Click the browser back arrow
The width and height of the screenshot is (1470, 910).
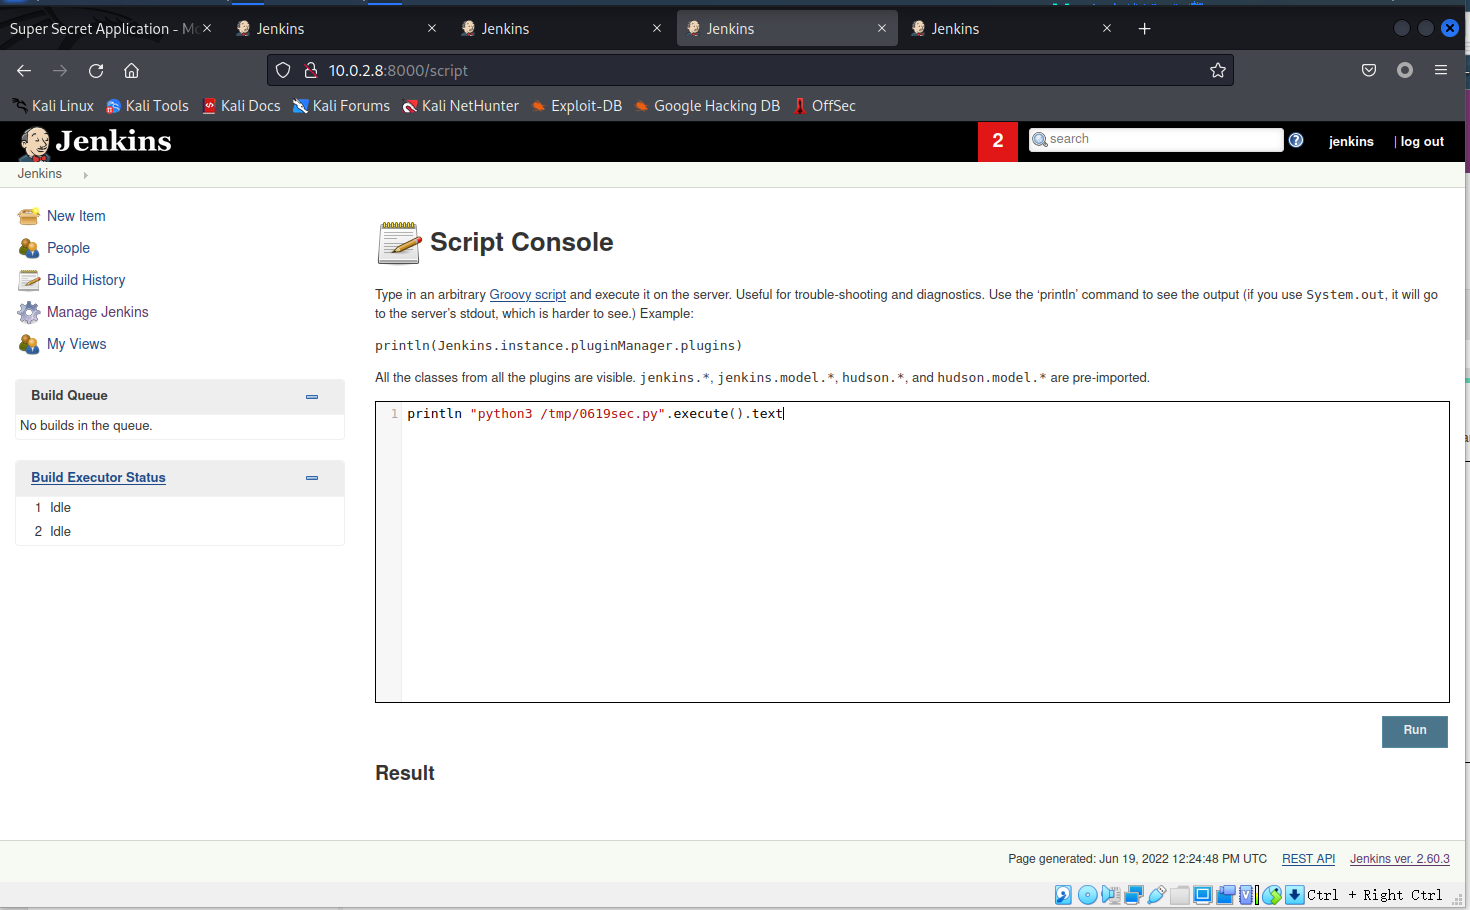pos(24,70)
